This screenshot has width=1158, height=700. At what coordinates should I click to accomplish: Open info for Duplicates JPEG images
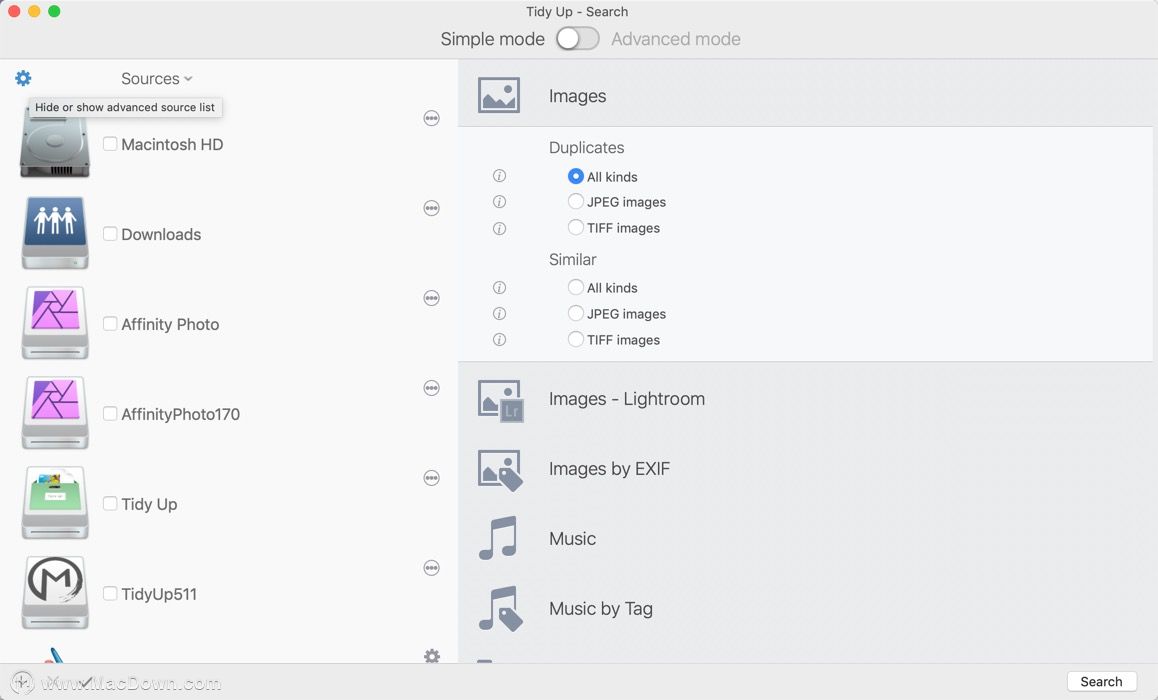coord(499,202)
